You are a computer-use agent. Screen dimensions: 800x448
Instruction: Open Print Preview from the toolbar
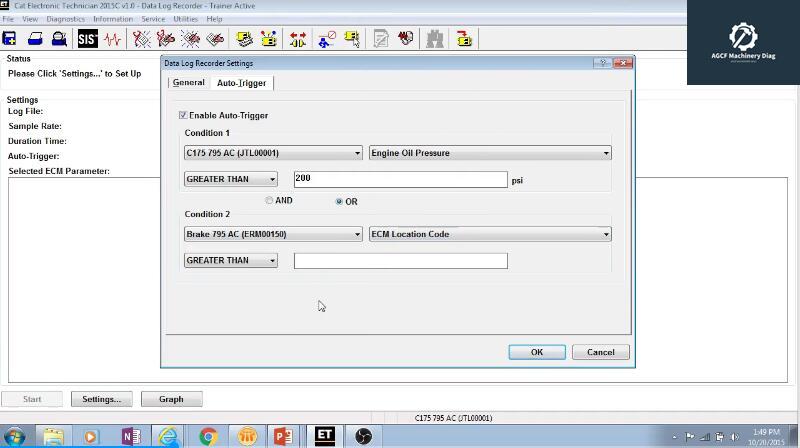tap(59, 39)
